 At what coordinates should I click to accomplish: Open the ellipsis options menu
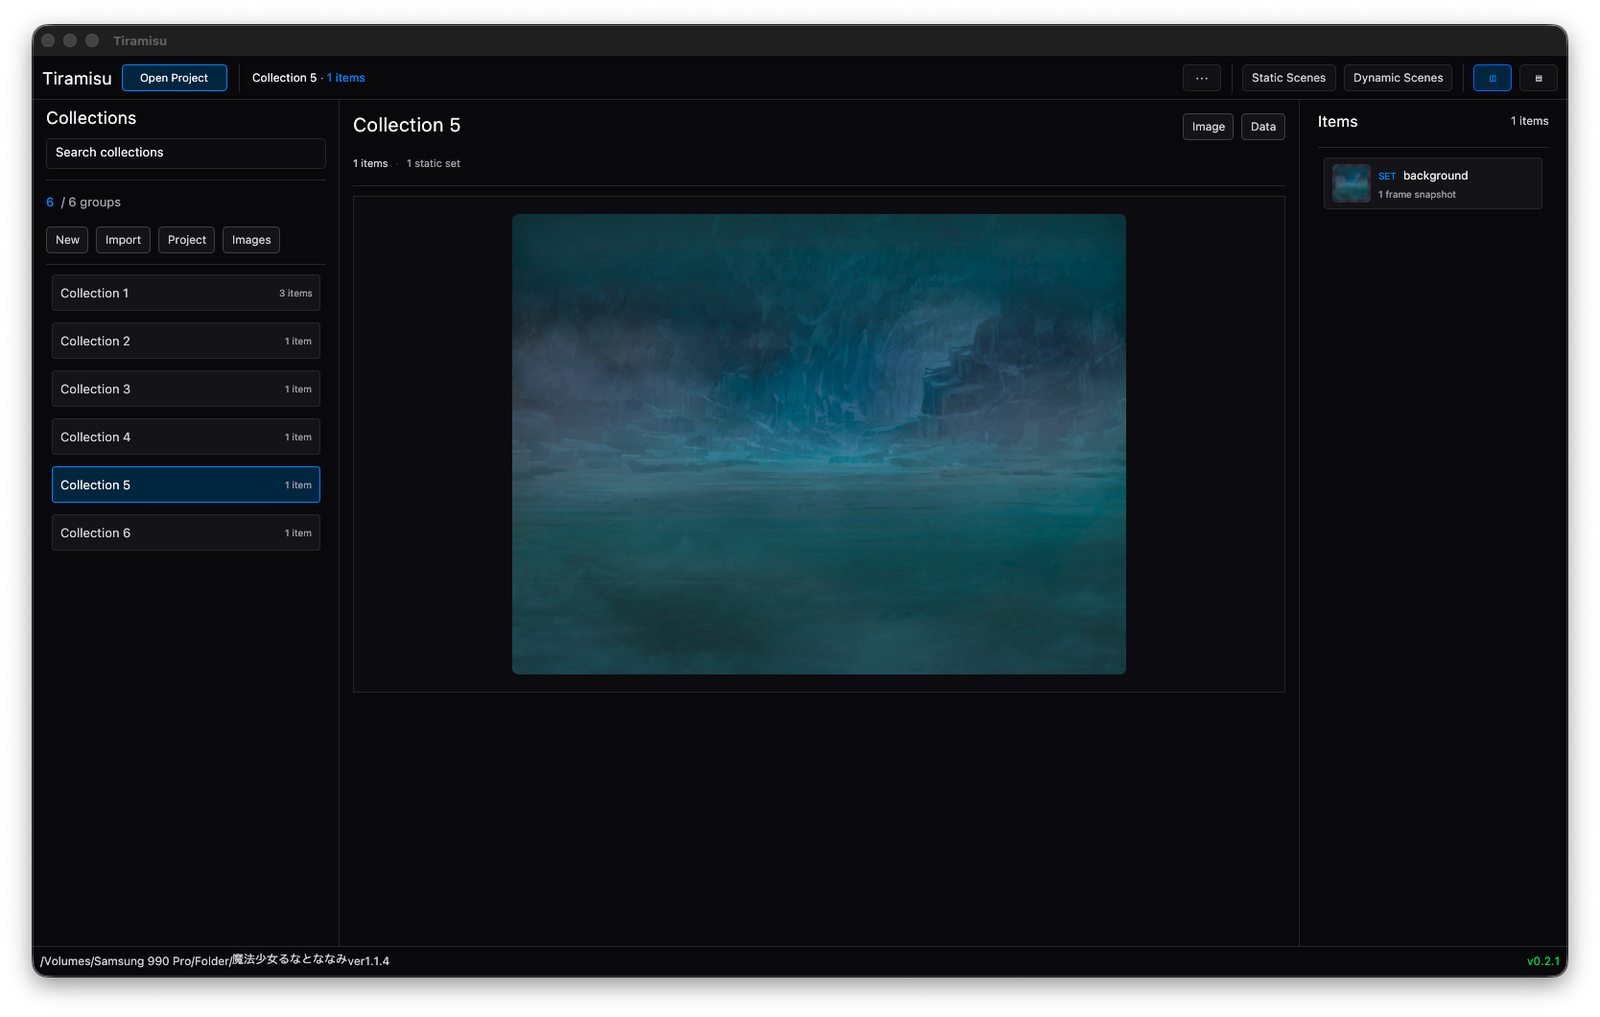[1201, 77]
